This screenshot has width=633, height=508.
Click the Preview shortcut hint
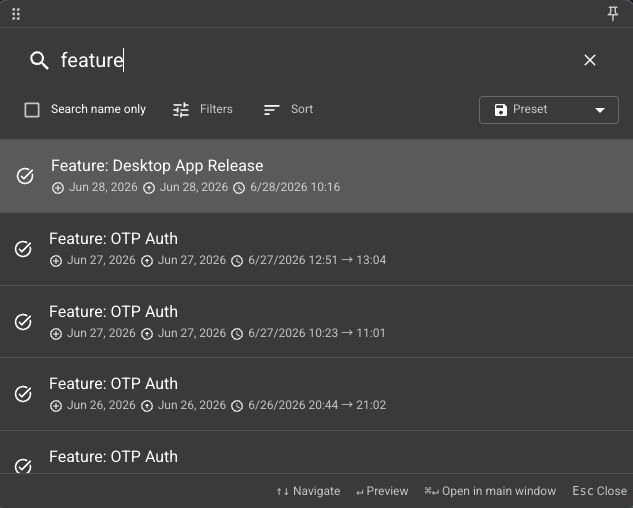(382, 491)
